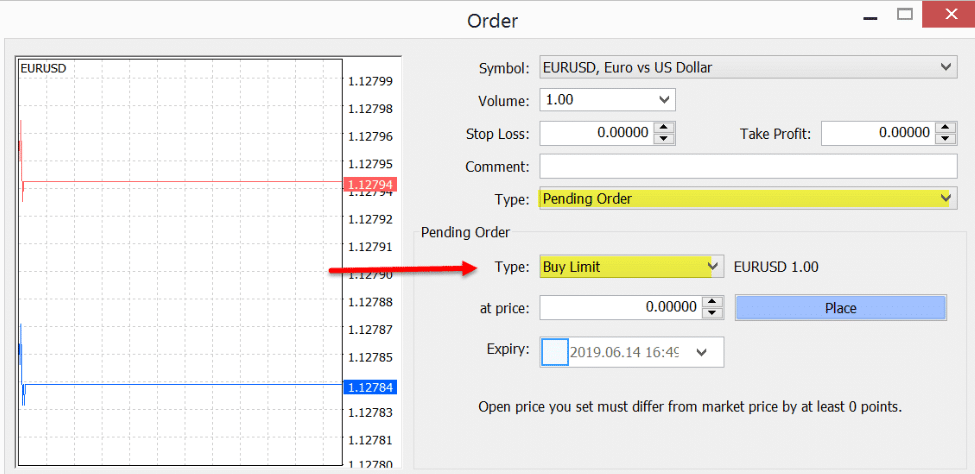
Task: Decrease Take Profit with down arrow
Action: pos(945,139)
